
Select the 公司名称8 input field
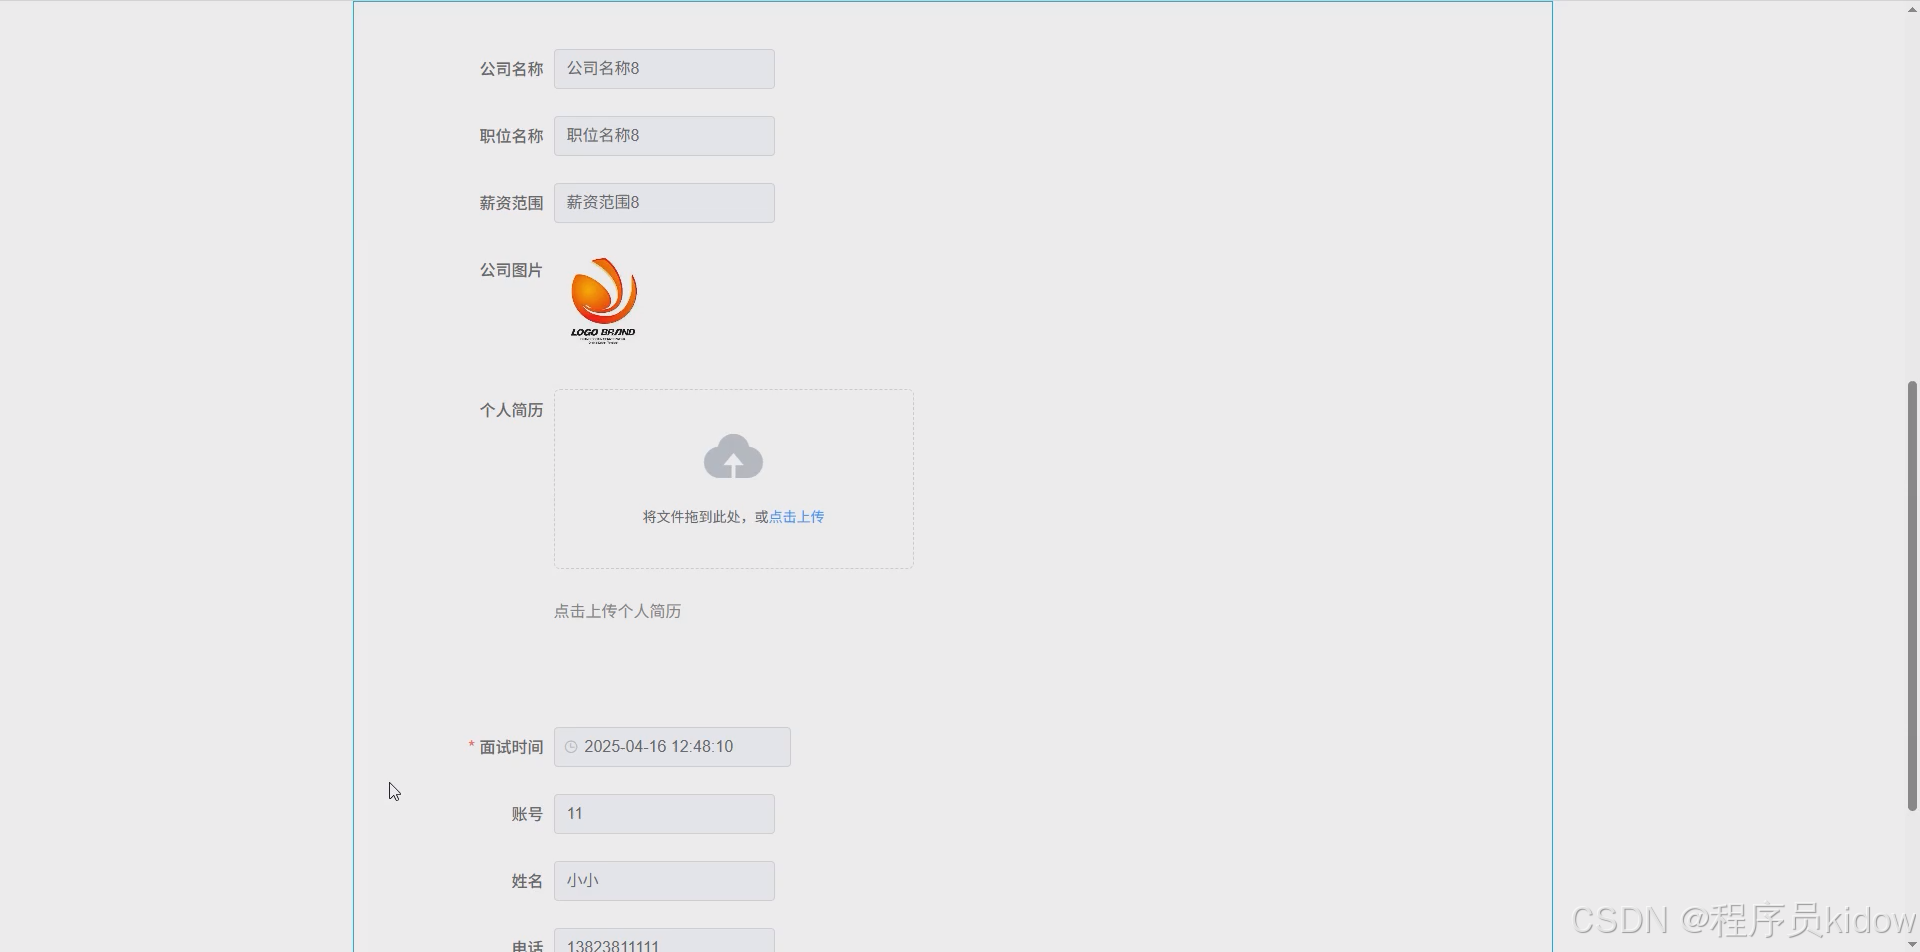pyautogui.click(x=663, y=68)
